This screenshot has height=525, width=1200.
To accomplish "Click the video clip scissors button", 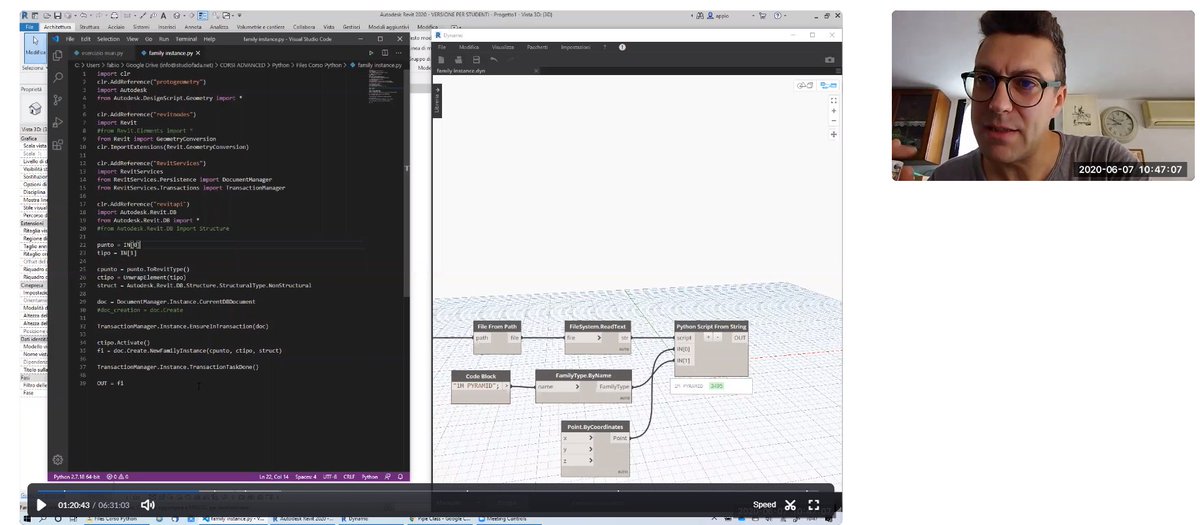I will [790, 505].
